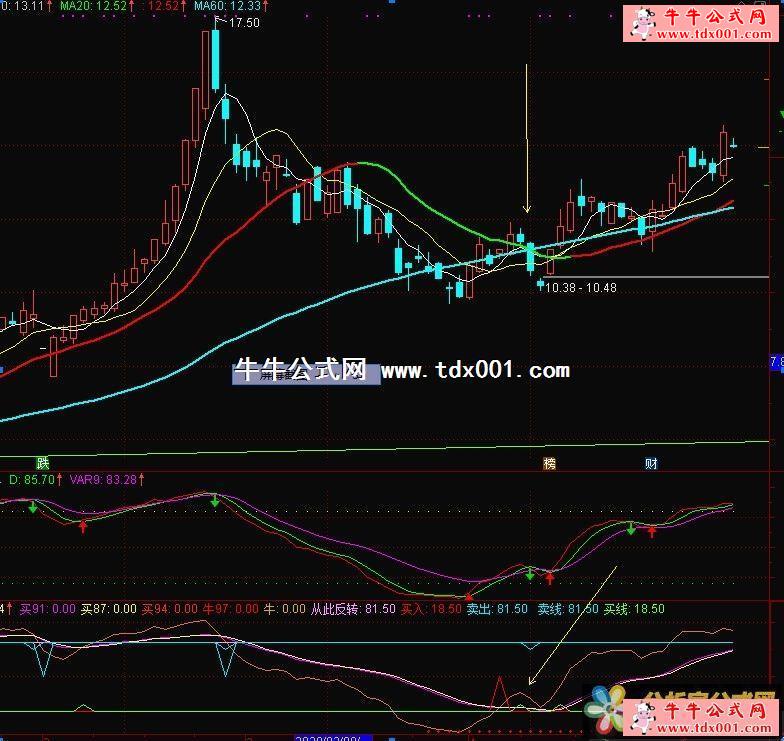Click the 买94: 0.00 indicator label

[170, 608]
